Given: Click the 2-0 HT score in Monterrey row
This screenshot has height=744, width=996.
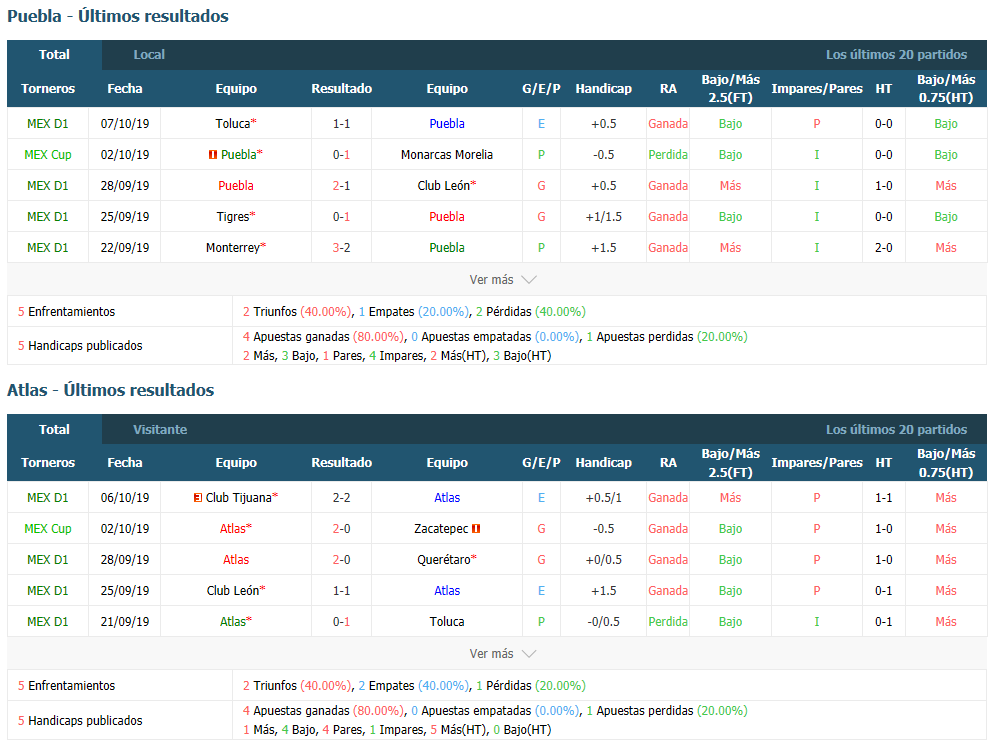Looking at the screenshot, I should (x=884, y=248).
